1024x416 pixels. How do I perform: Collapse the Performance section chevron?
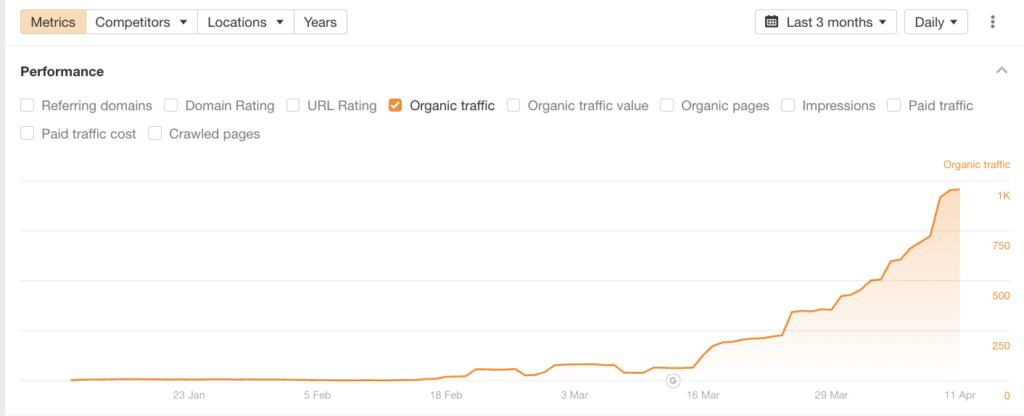(1001, 71)
